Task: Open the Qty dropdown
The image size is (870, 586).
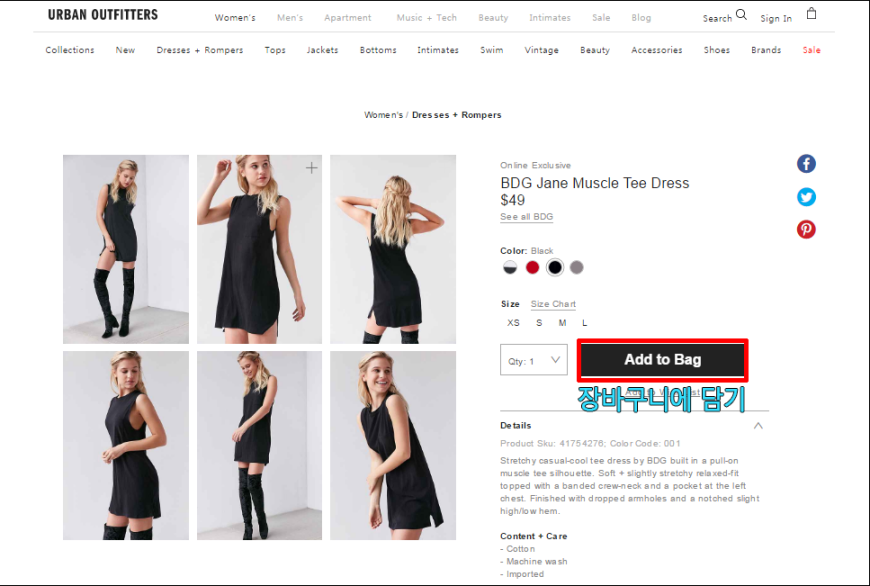Action: click(x=534, y=360)
